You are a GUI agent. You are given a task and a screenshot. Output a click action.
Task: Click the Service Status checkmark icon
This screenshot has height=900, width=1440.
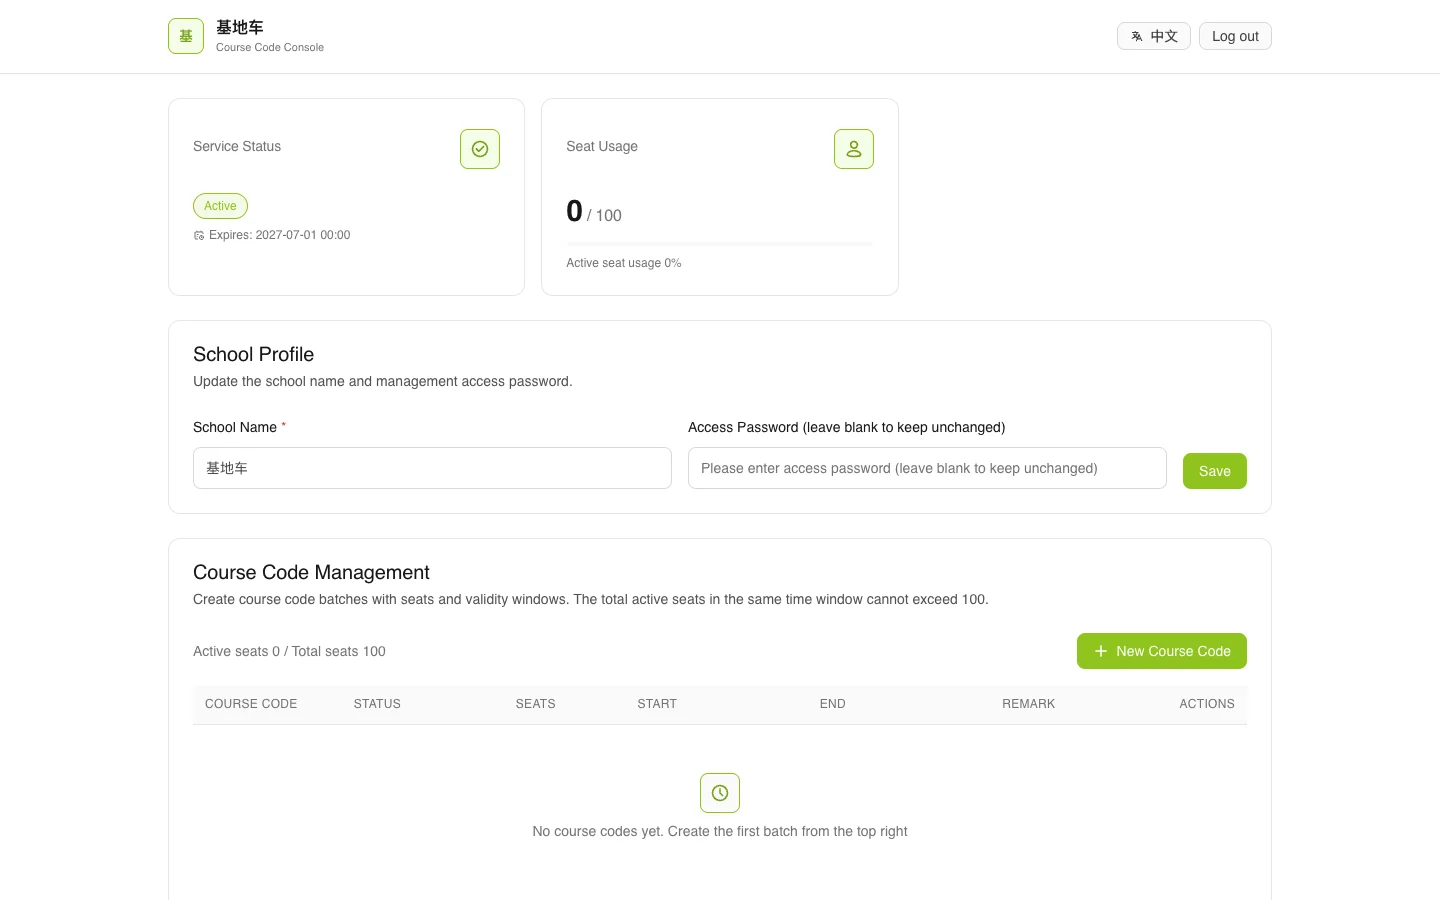[x=480, y=149]
